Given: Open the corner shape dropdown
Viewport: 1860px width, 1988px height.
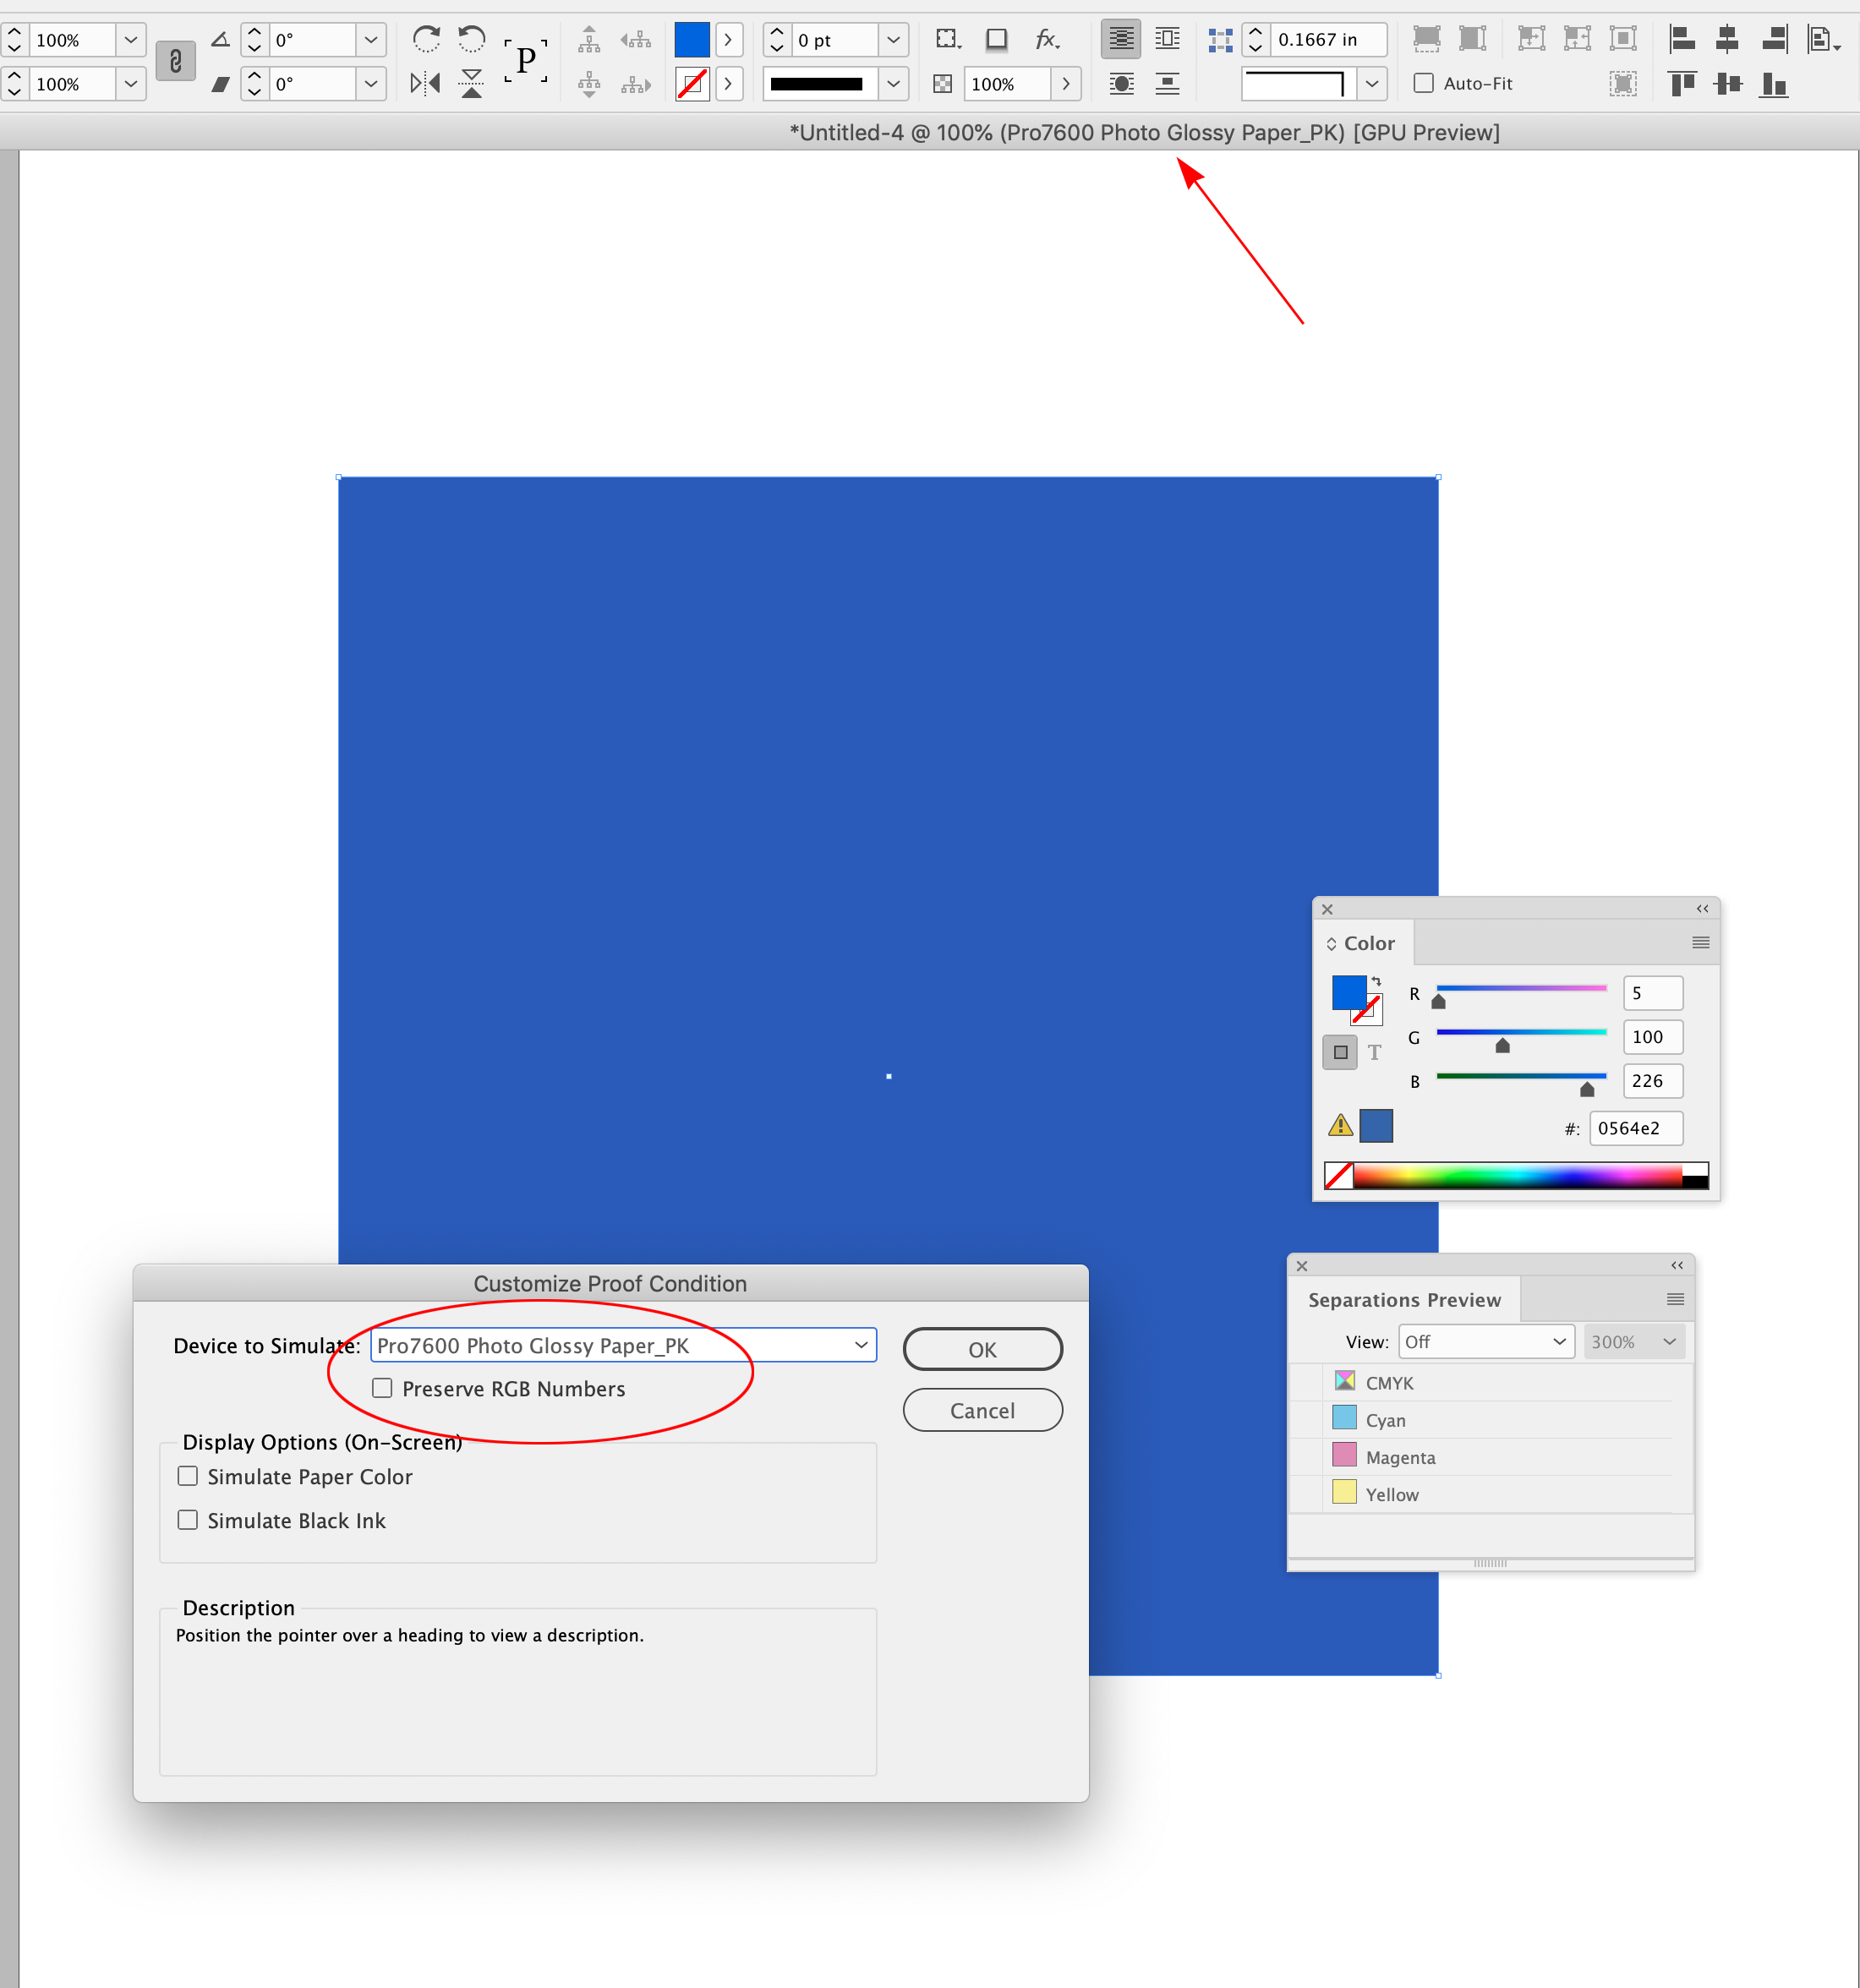Looking at the screenshot, I should point(1372,83).
